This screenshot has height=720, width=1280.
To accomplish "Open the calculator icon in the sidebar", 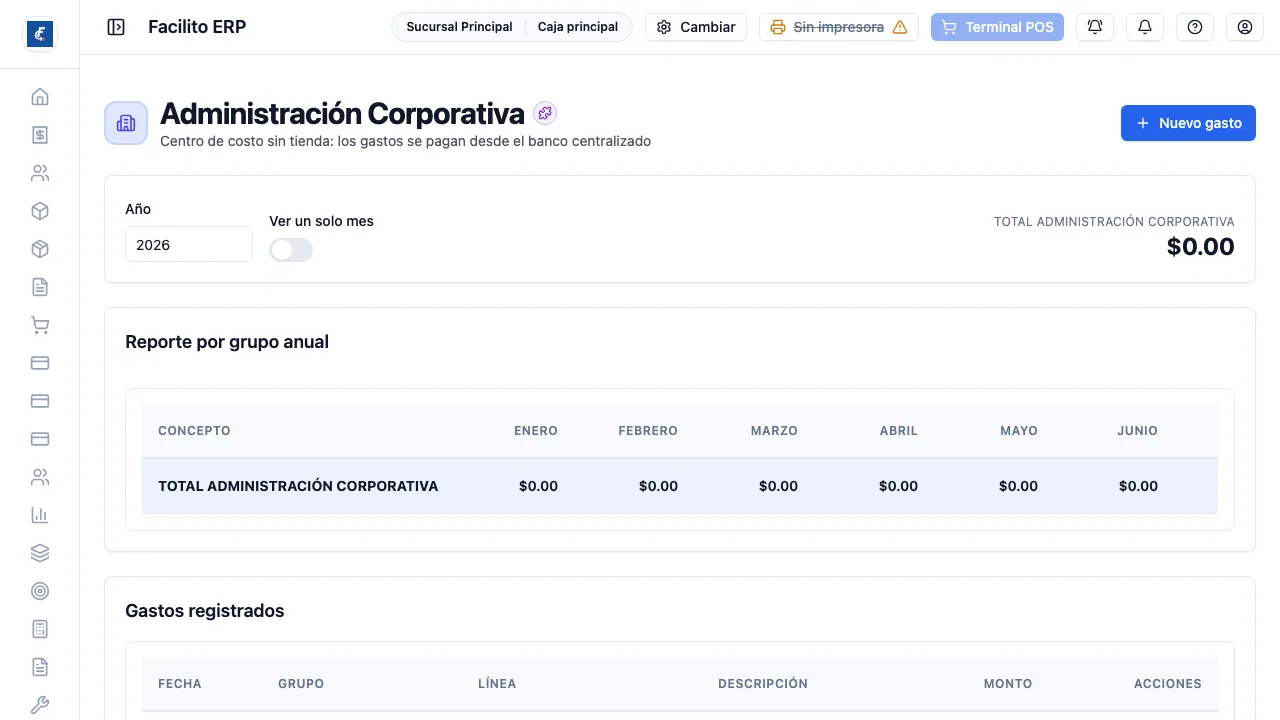I will click(x=40, y=629).
